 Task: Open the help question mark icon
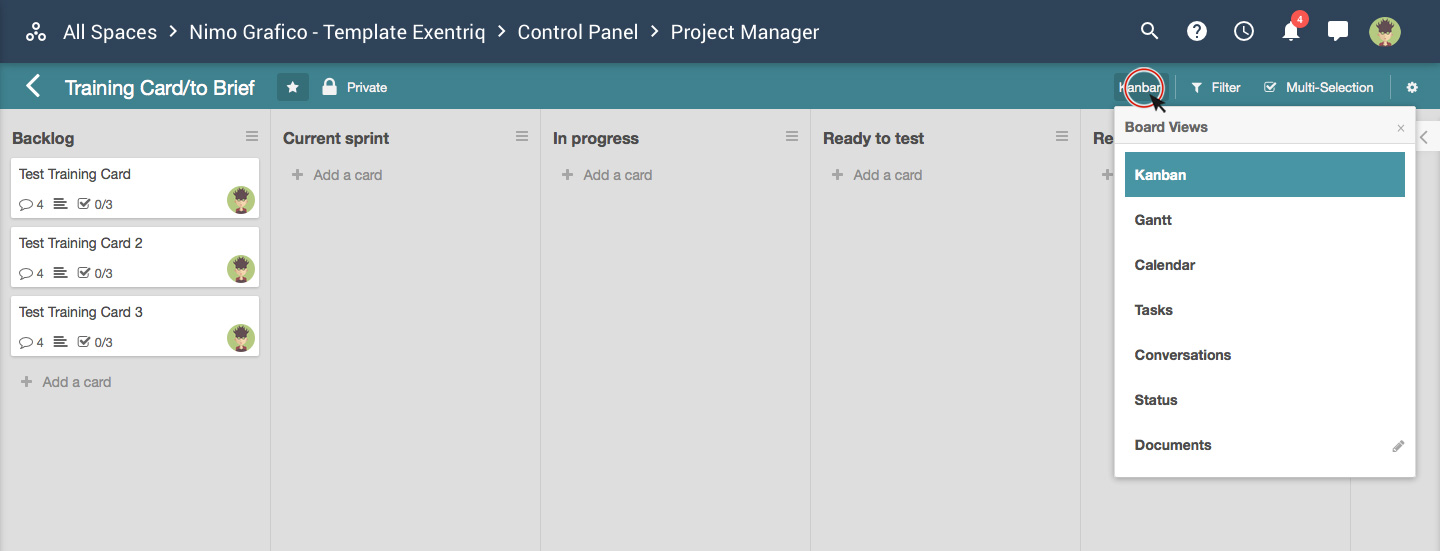[x=1197, y=31]
